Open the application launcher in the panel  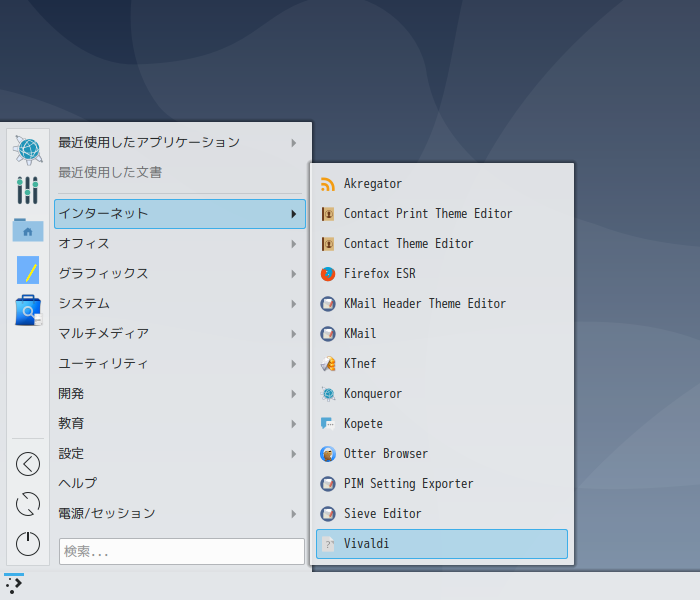[x=14, y=584]
